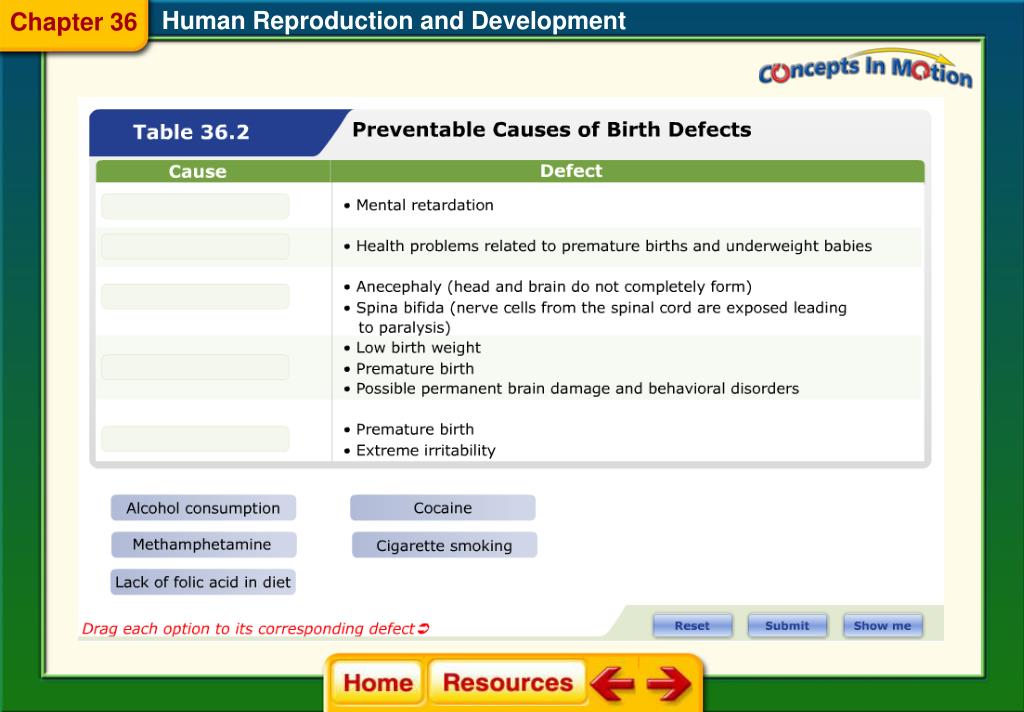Click the cause slot beside Low birth weight
This screenshot has height=712, width=1024.
click(195, 367)
